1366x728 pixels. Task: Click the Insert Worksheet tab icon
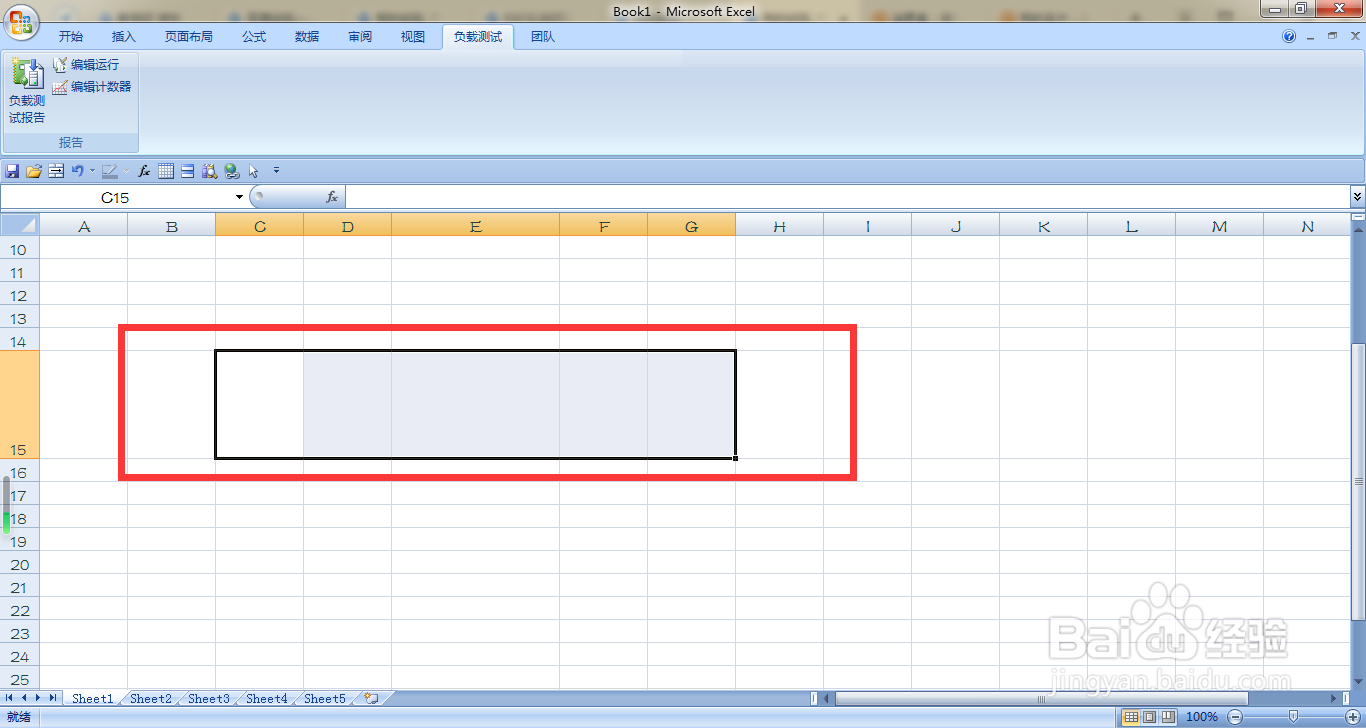point(372,698)
